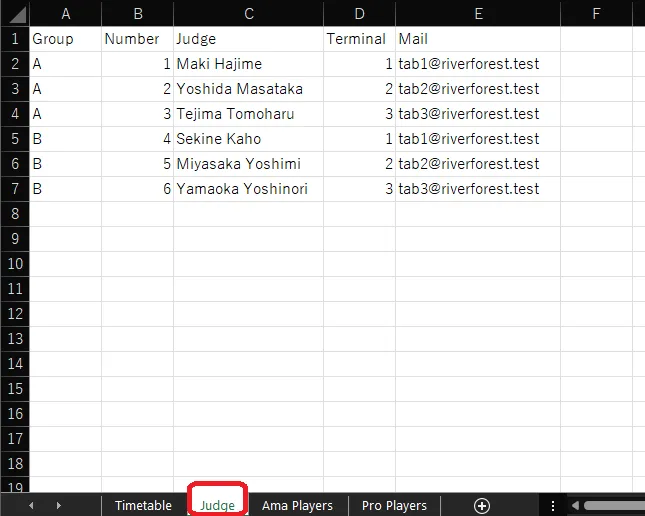Click the previous sheet navigation arrow
The width and height of the screenshot is (645, 516).
(31, 506)
